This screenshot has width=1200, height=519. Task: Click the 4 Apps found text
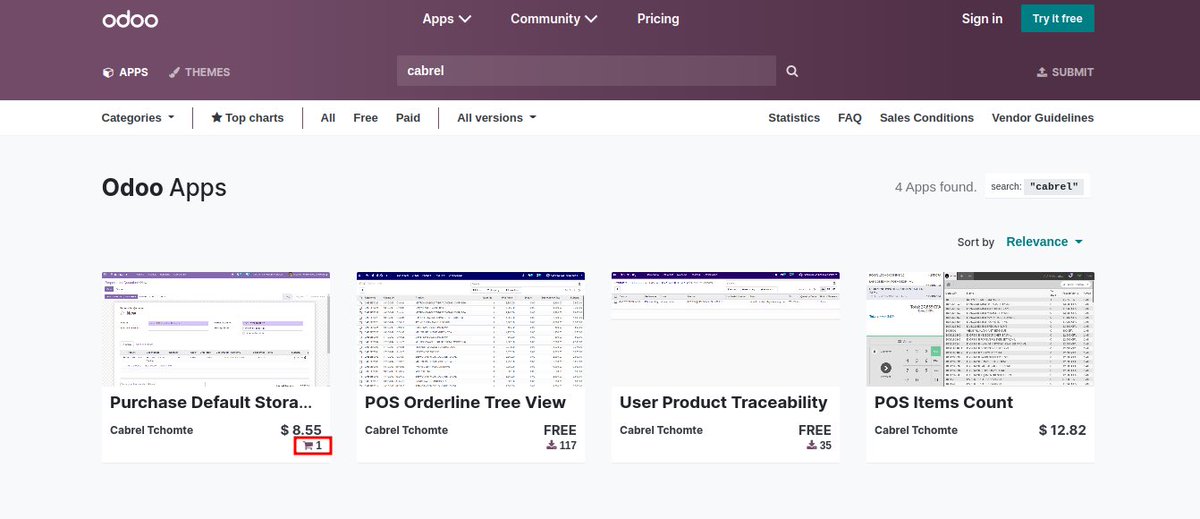(x=935, y=187)
